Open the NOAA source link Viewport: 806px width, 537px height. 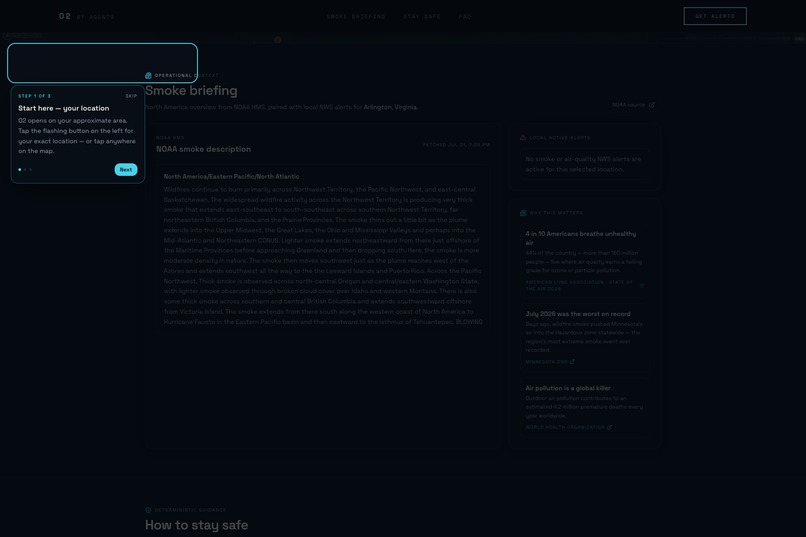click(633, 105)
